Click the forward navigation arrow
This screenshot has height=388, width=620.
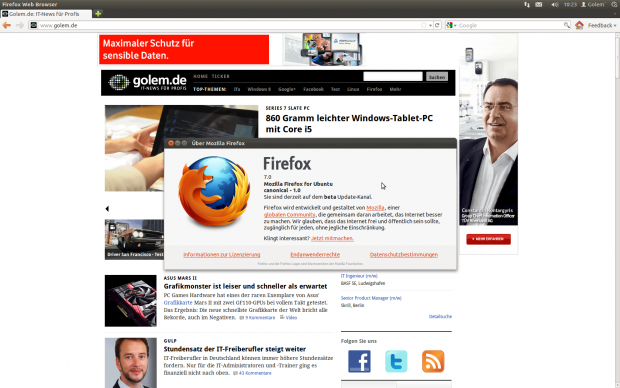[20, 25]
